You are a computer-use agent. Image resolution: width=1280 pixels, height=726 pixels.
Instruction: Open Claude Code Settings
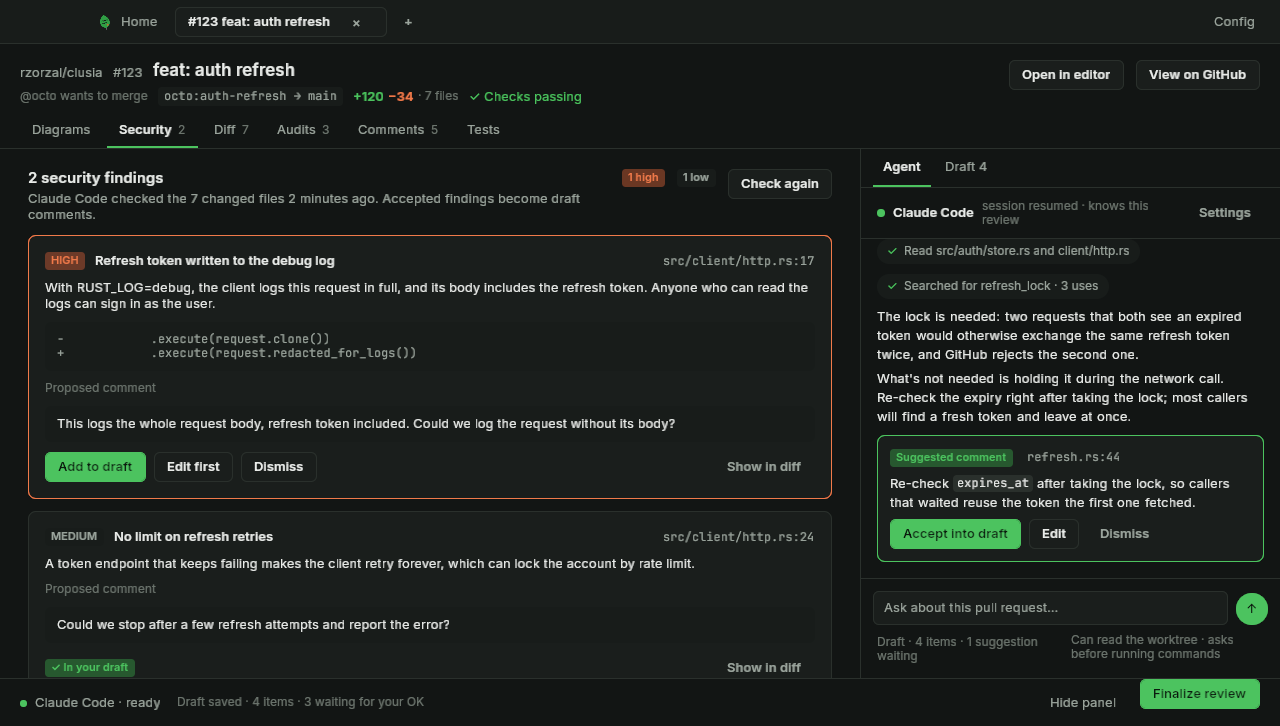click(1224, 213)
